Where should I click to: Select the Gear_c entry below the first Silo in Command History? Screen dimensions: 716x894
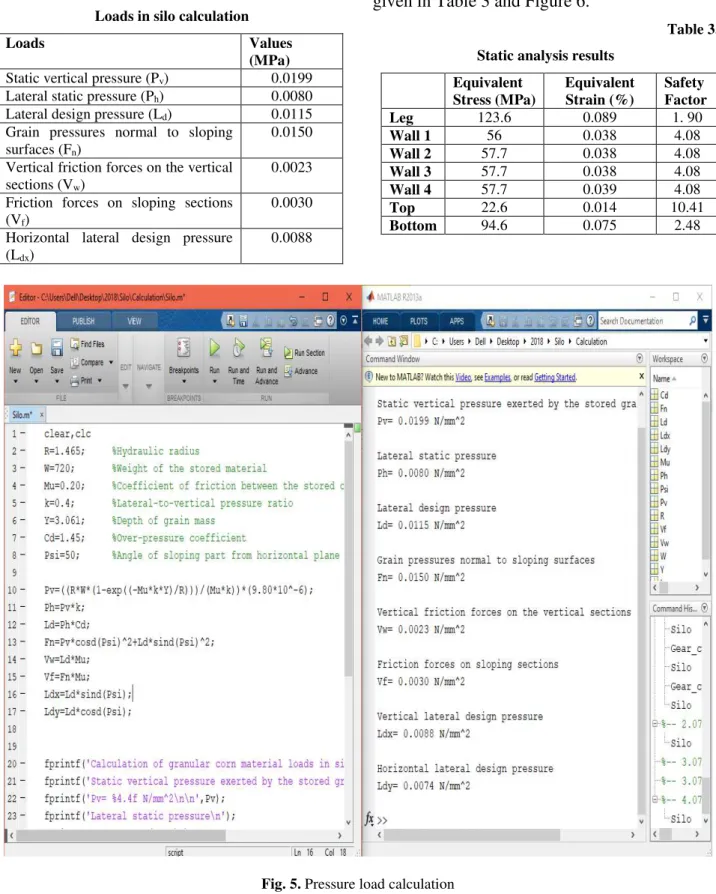pos(685,648)
